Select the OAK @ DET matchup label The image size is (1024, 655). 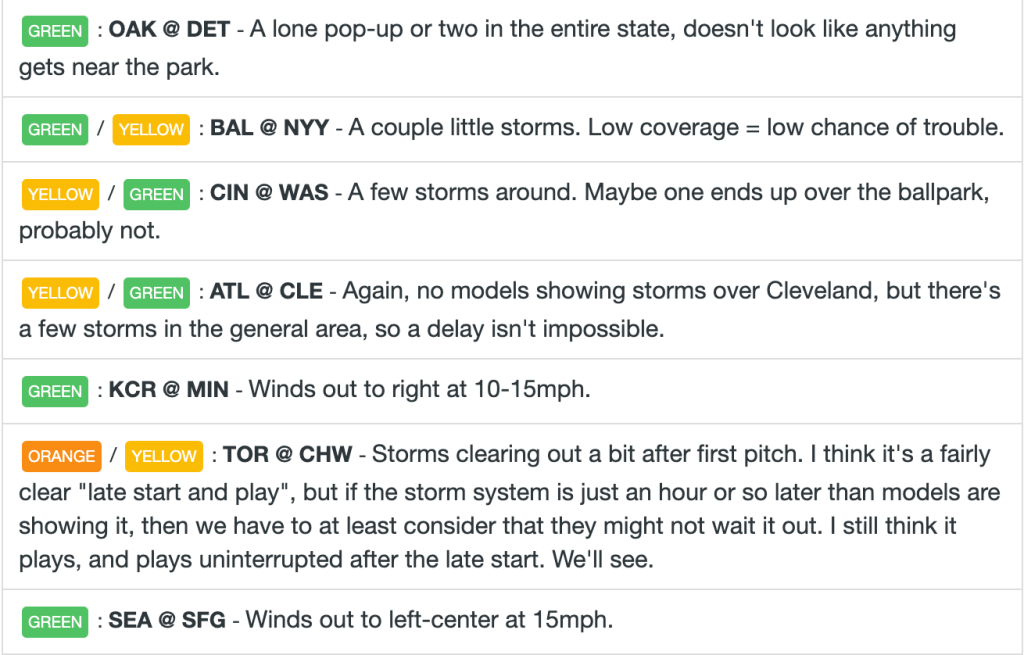pos(169,30)
